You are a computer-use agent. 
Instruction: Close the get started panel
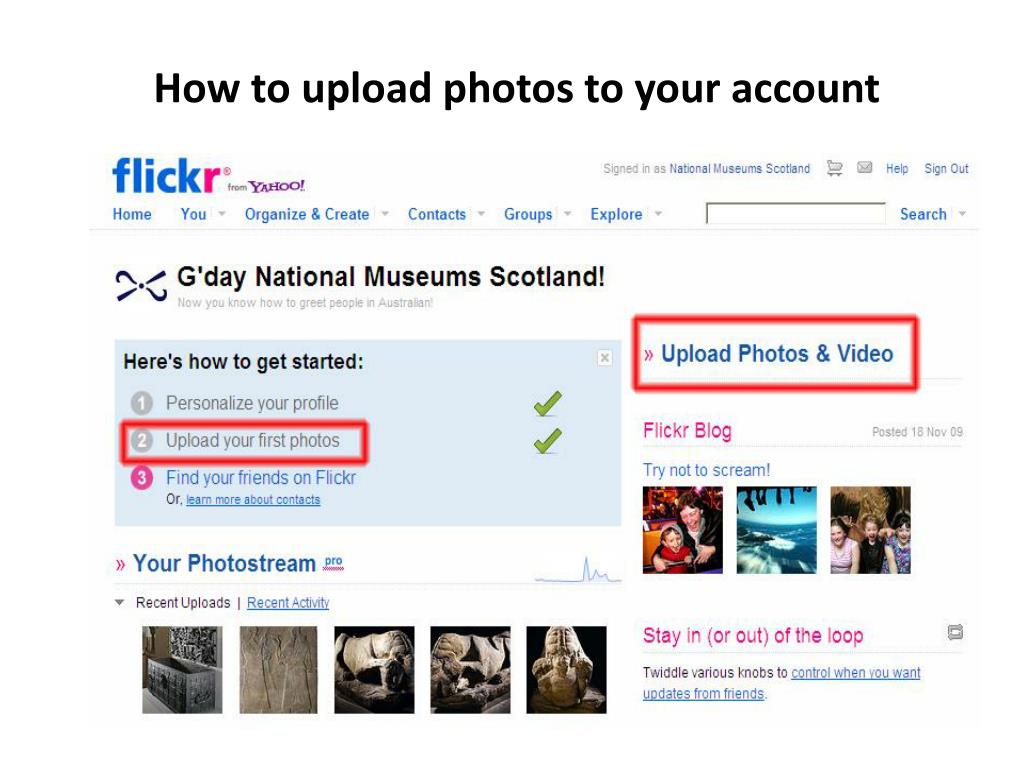pyautogui.click(x=605, y=358)
